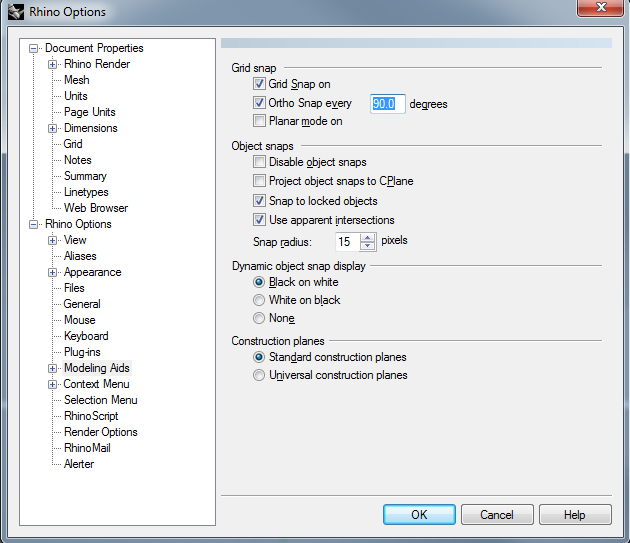Open the Aliases options page

click(x=80, y=256)
